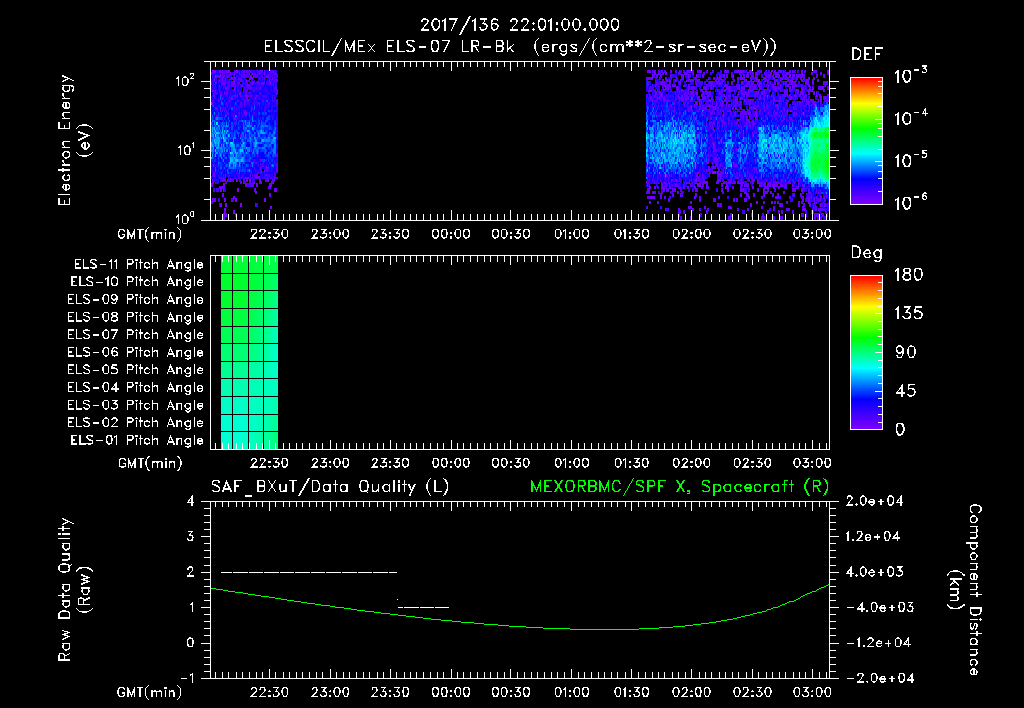Click the white data quality line at level 2
1024x708 pixels.
[309, 572]
